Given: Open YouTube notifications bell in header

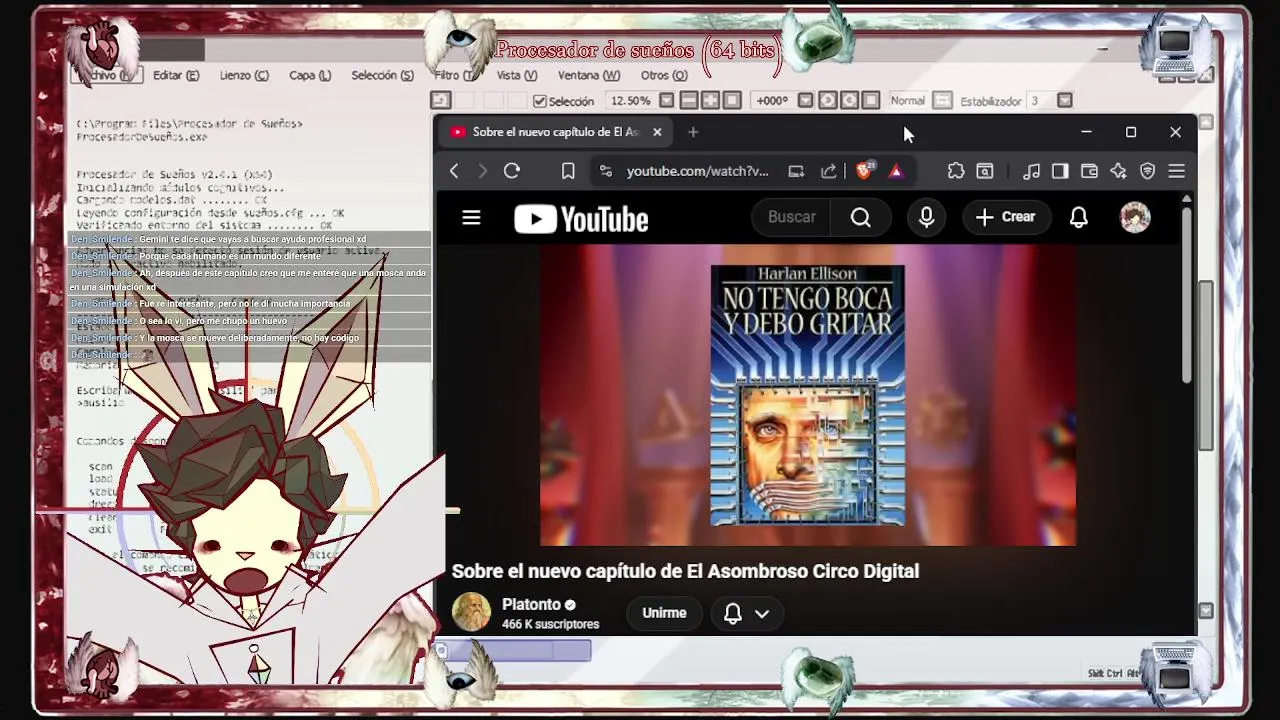Looking at the screenshot, I should pos(1078,217).
